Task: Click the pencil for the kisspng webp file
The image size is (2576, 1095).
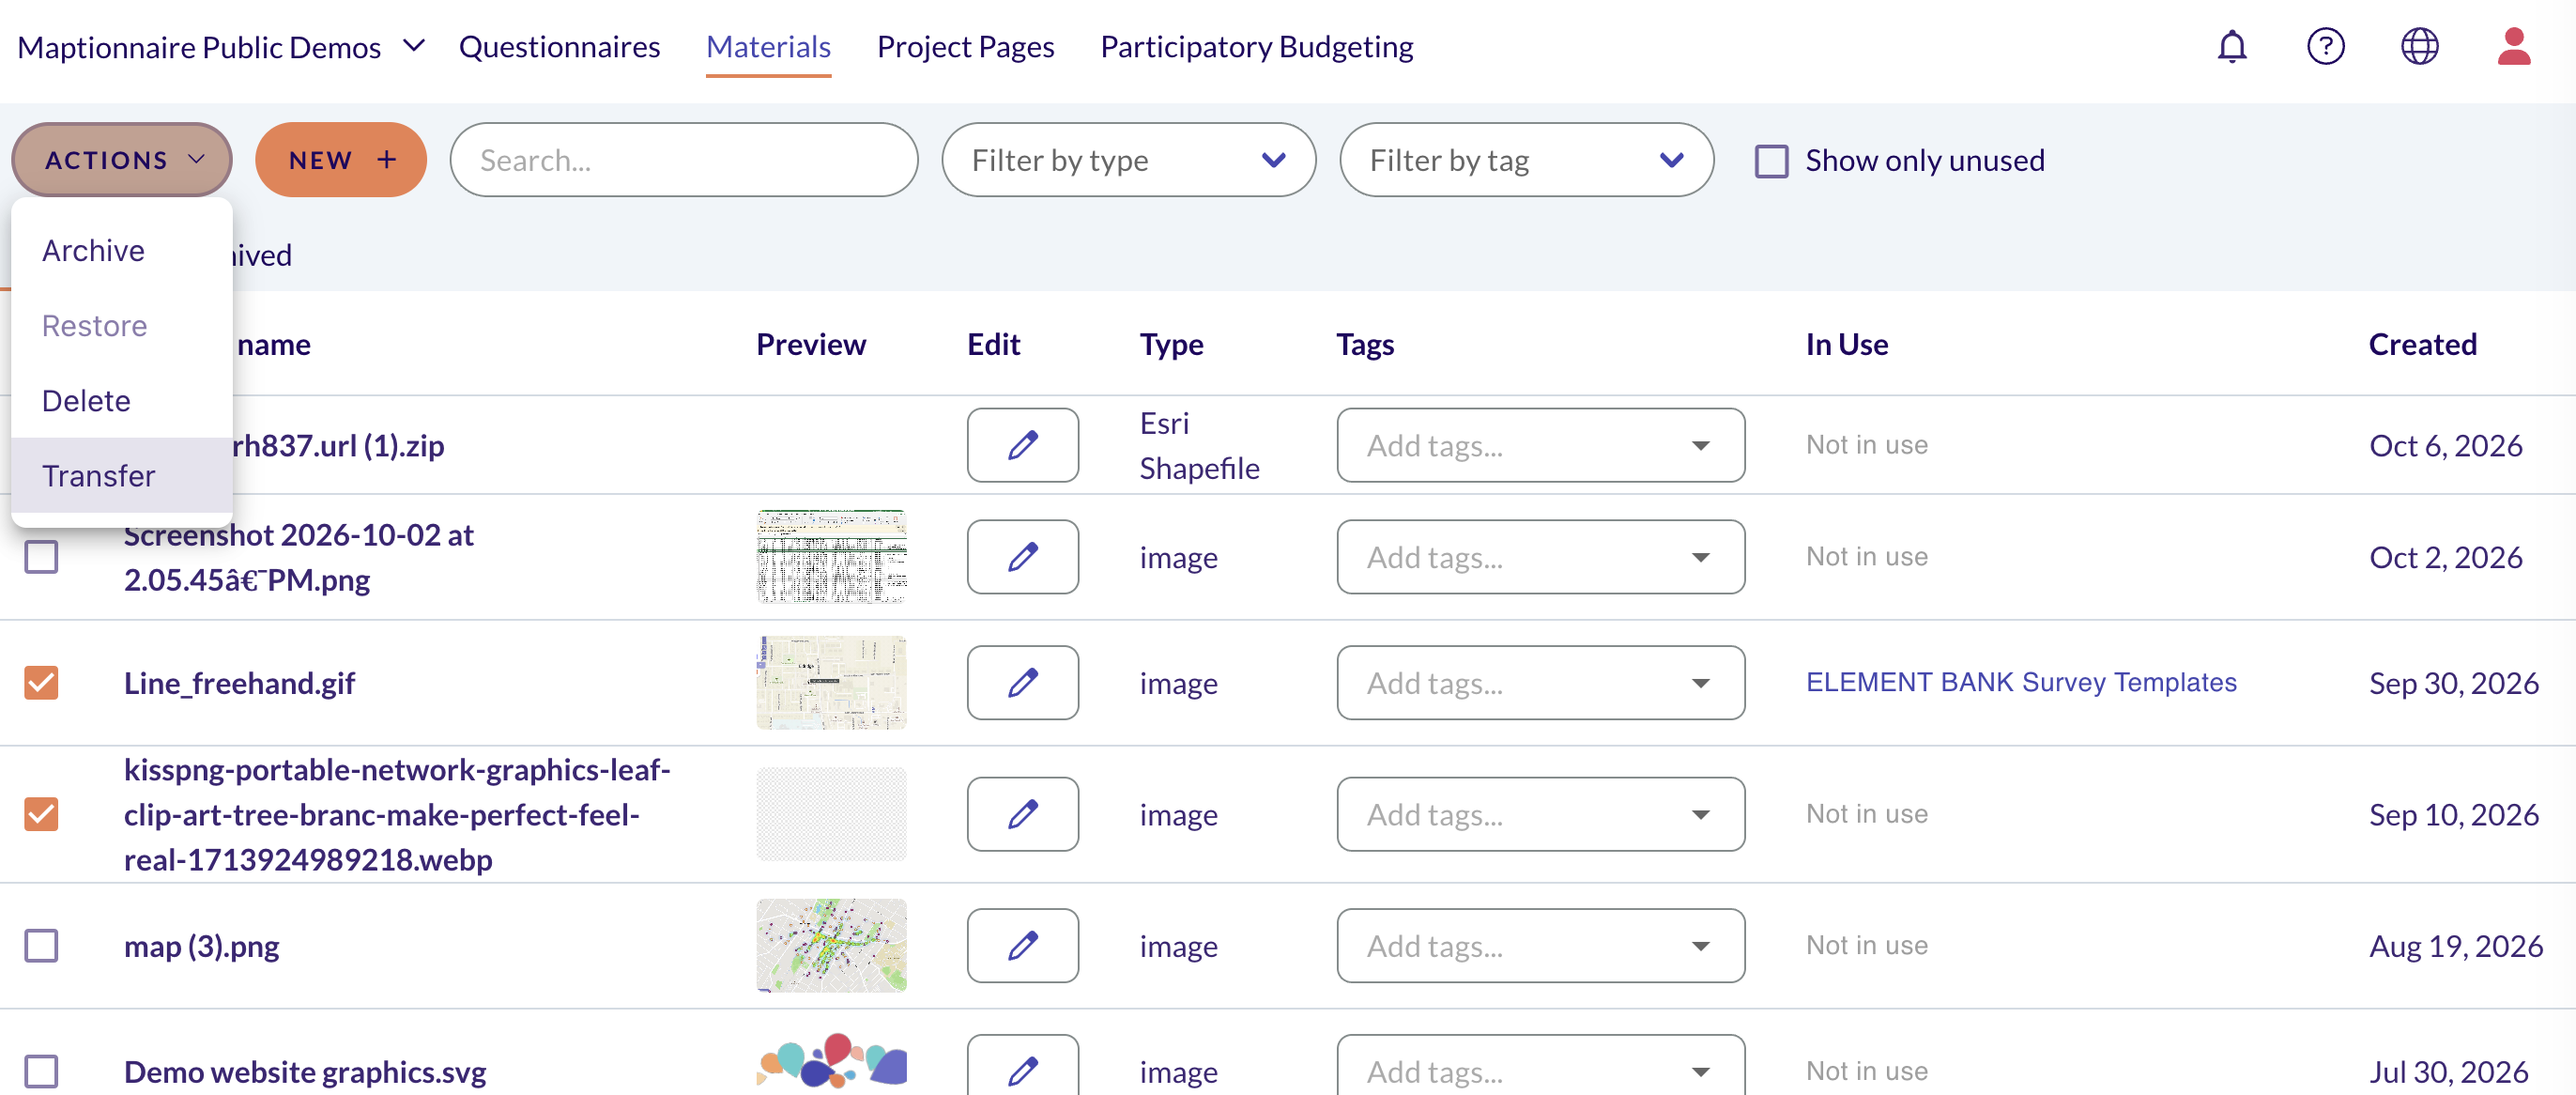Action: point(1022,814)
